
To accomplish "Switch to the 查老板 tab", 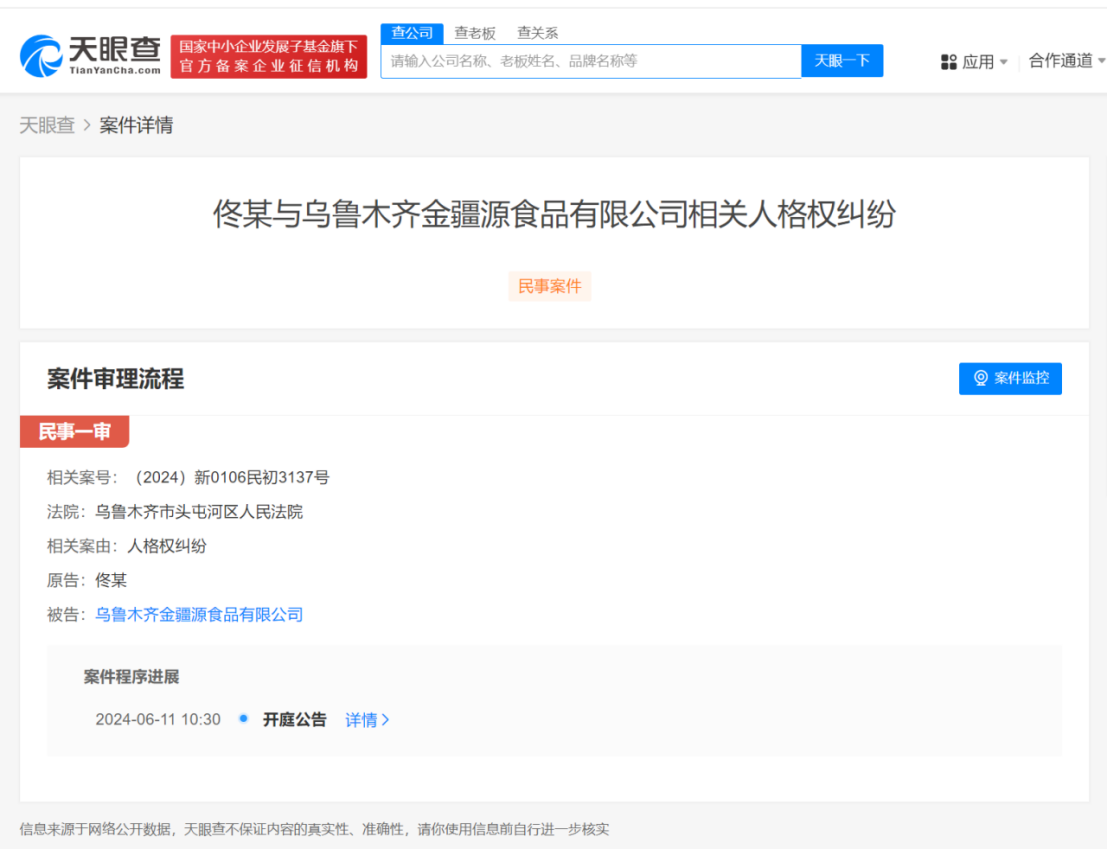I will click(x=473, y=32).
